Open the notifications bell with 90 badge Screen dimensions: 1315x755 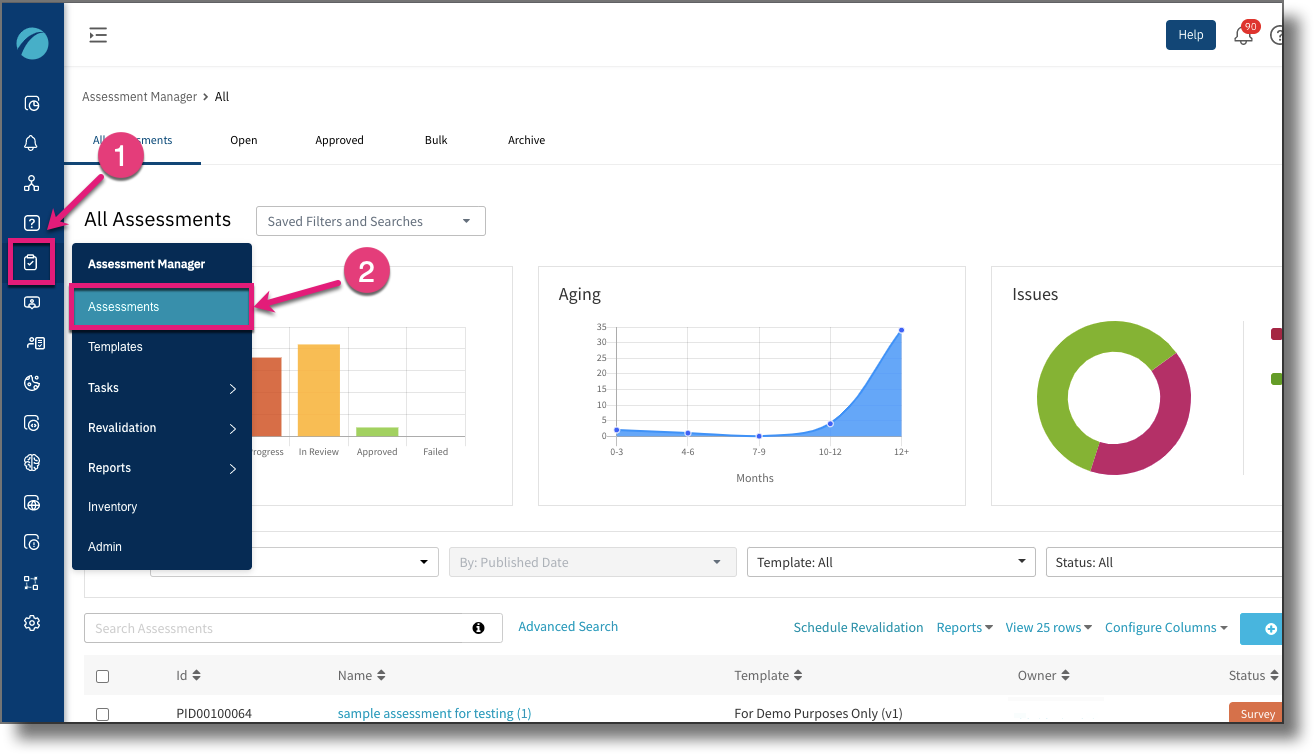(x=1243, y=34)
